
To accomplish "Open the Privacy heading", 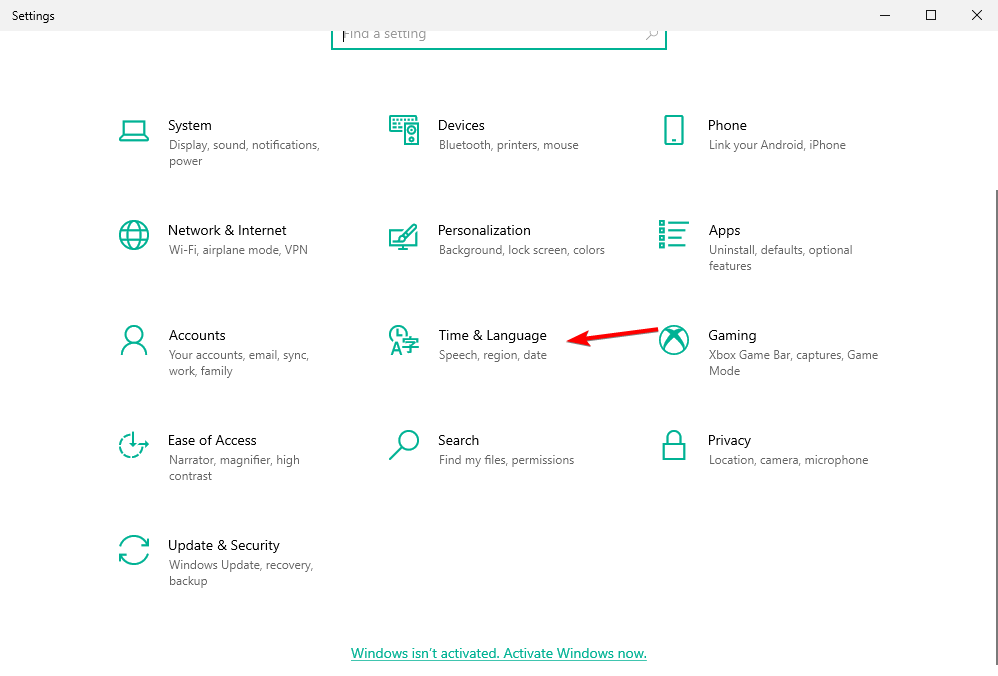I will point(729,440).
